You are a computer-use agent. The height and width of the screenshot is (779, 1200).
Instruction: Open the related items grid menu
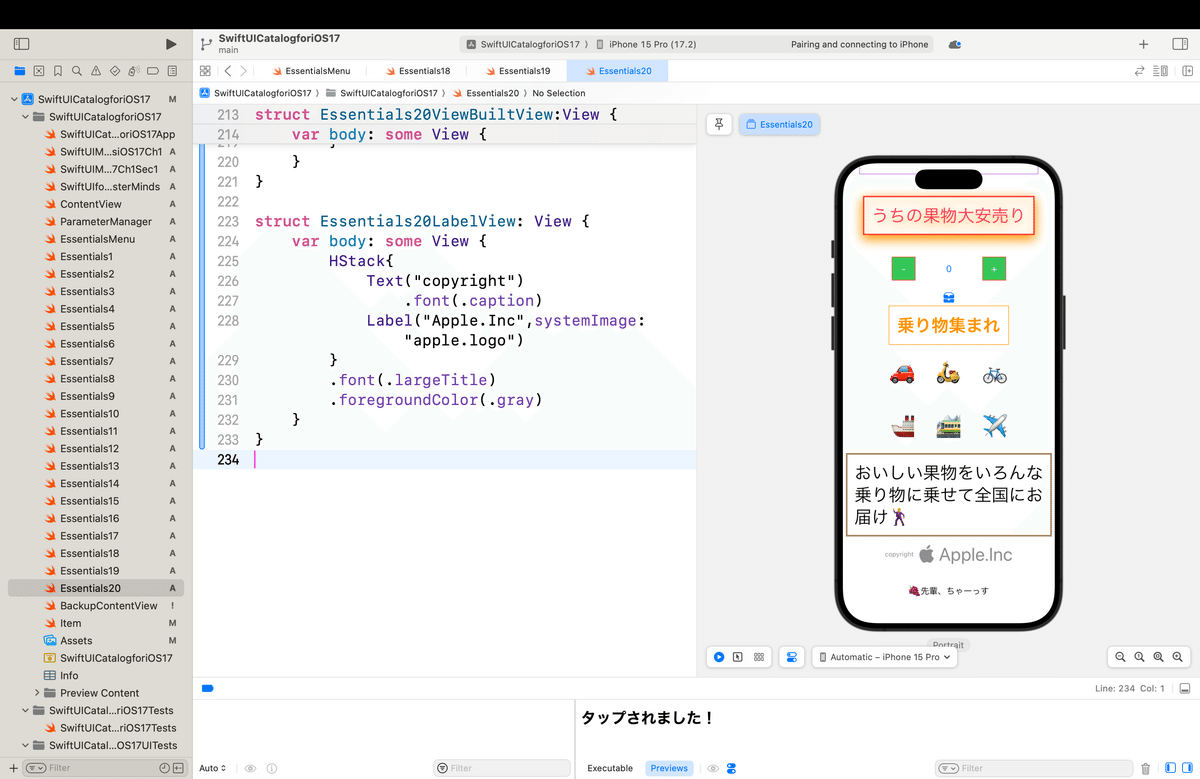205,71
